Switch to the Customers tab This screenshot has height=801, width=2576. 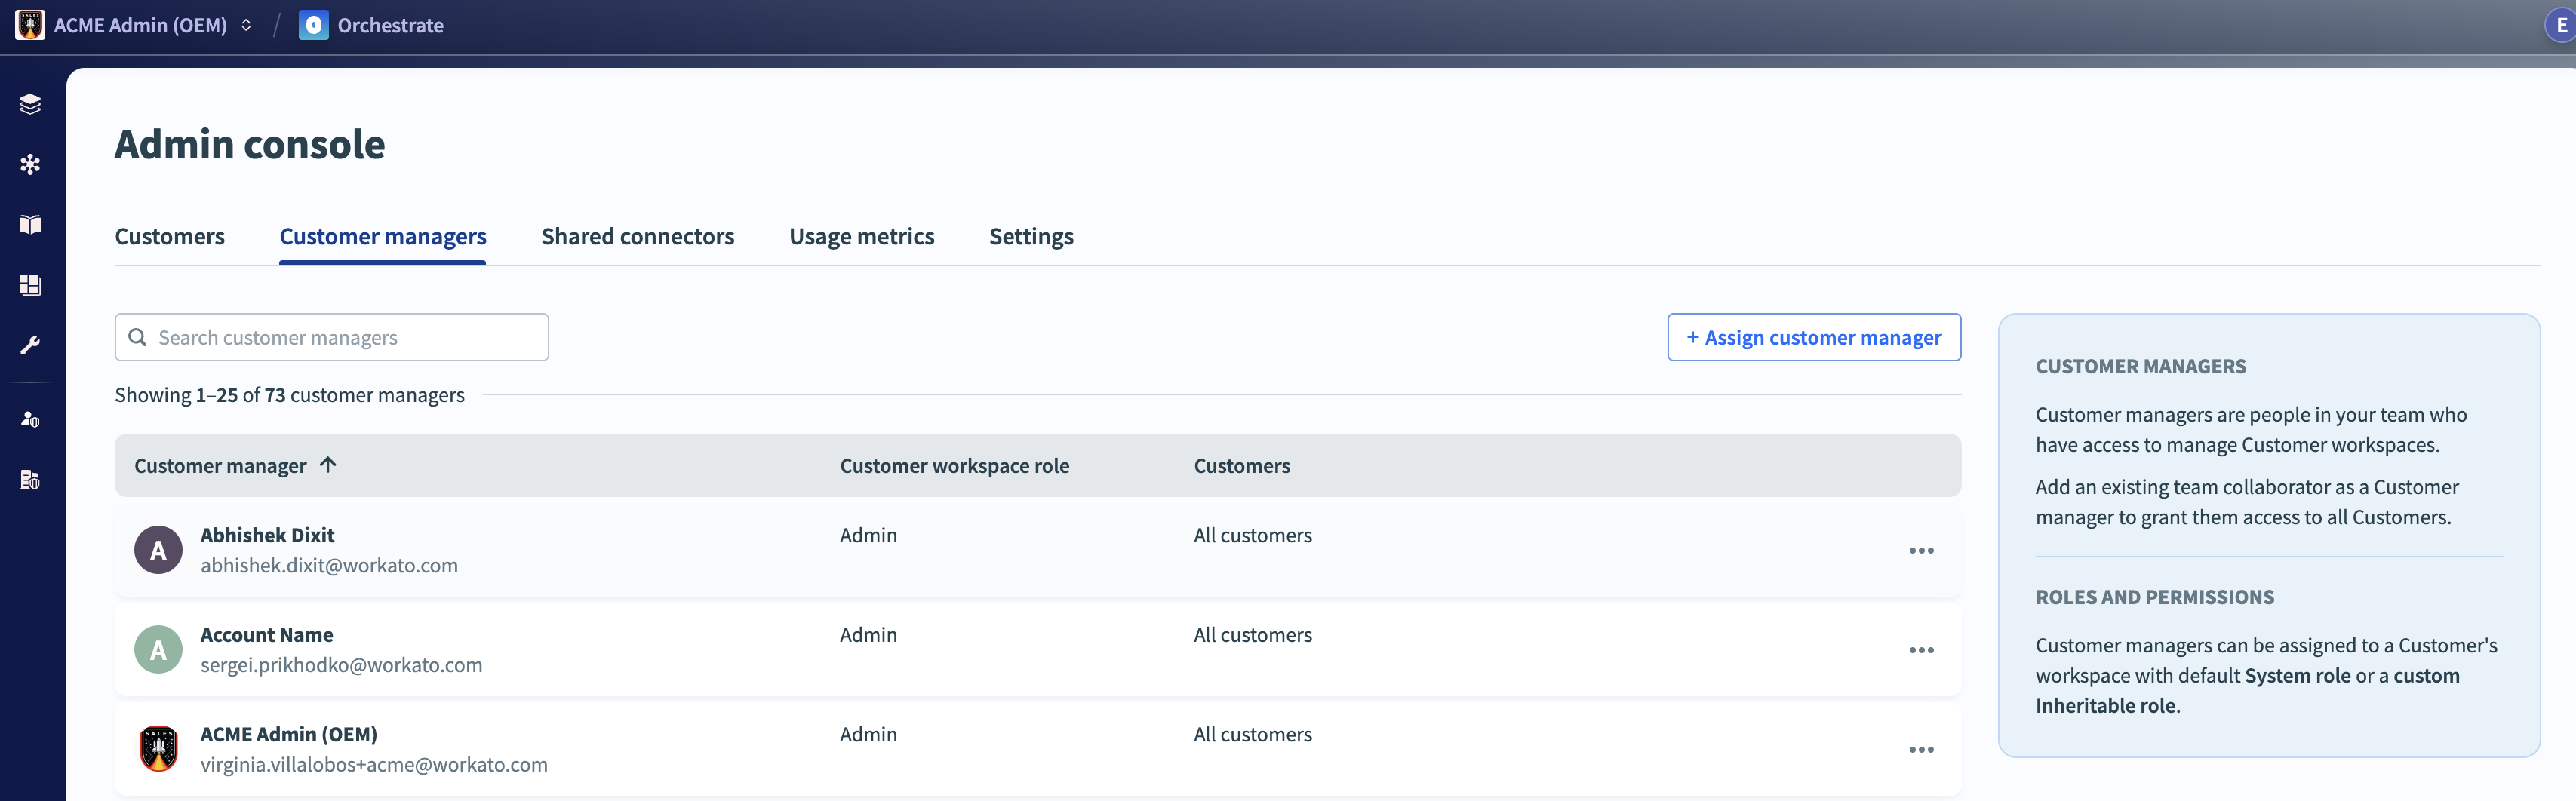(x=169, y=237)
